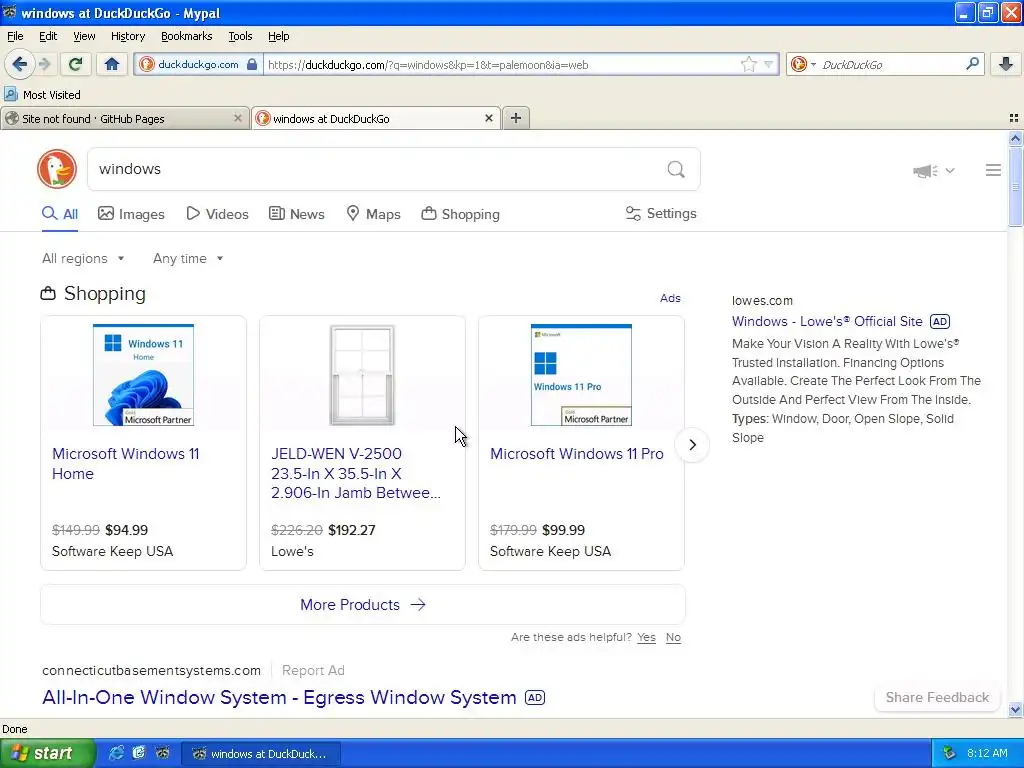The width and height of the screenshot is (1024, 768).
Task: Switch to the Maps results tab
Action: (x=373, y=214)
